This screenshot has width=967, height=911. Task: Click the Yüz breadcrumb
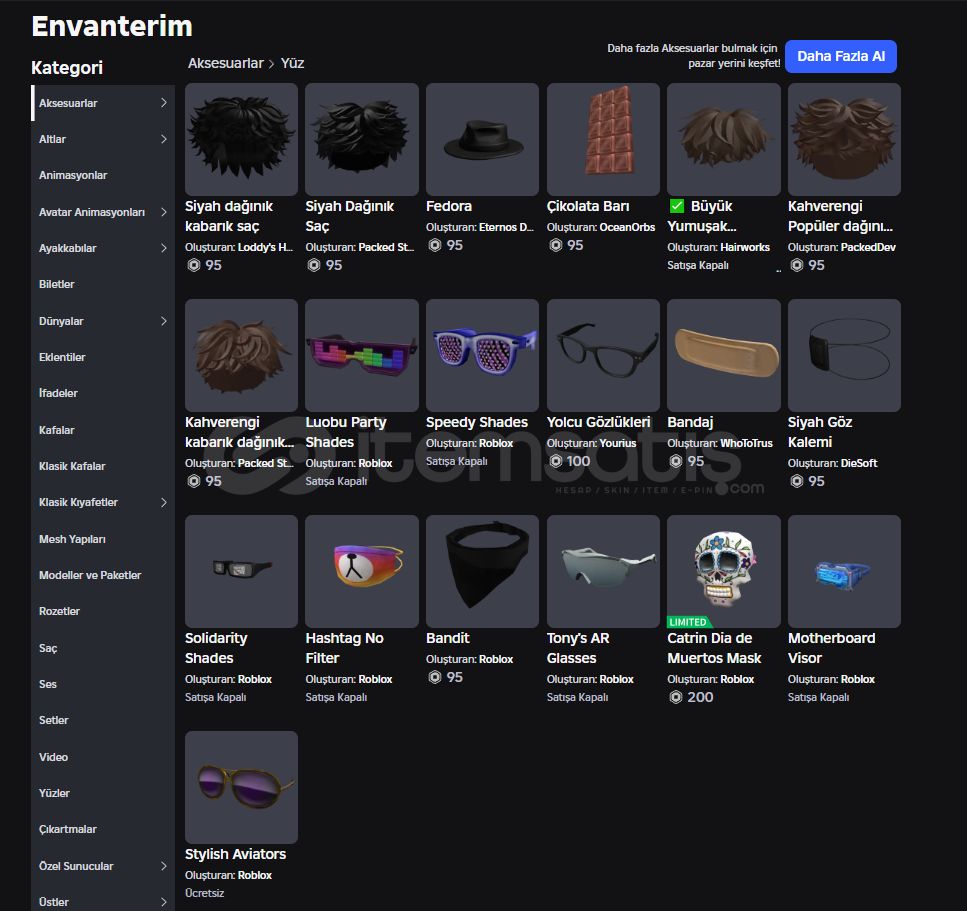pyautogui.click(x=292, y=63)
